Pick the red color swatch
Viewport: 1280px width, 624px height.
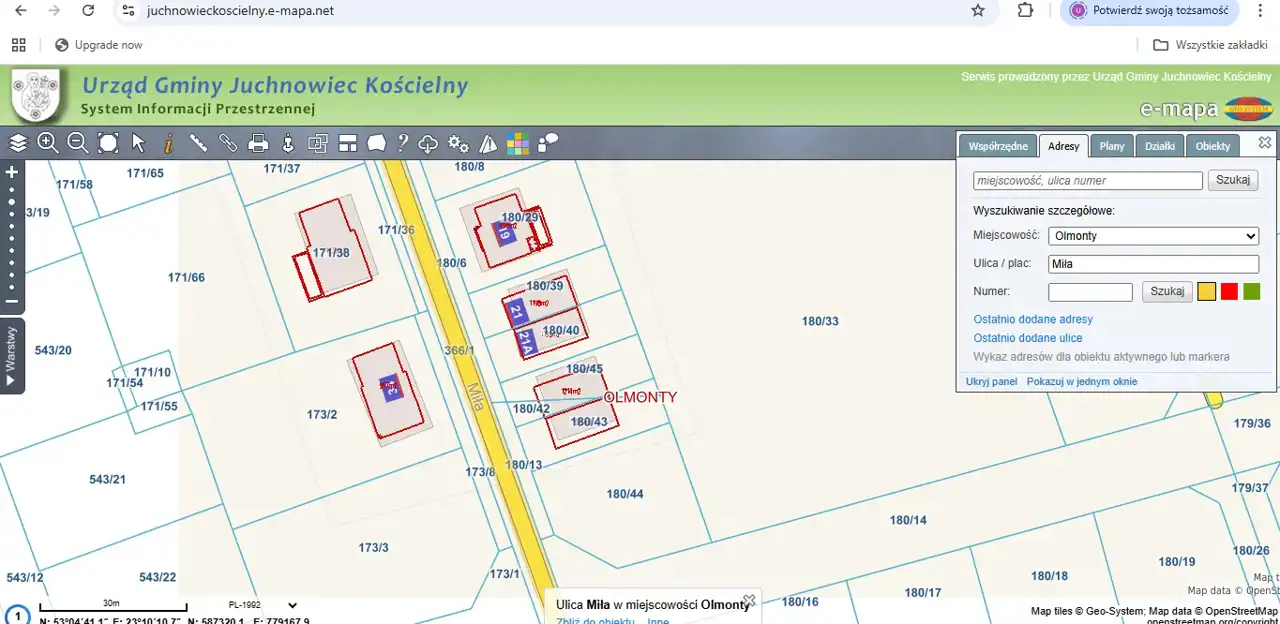pos(1229,292)
